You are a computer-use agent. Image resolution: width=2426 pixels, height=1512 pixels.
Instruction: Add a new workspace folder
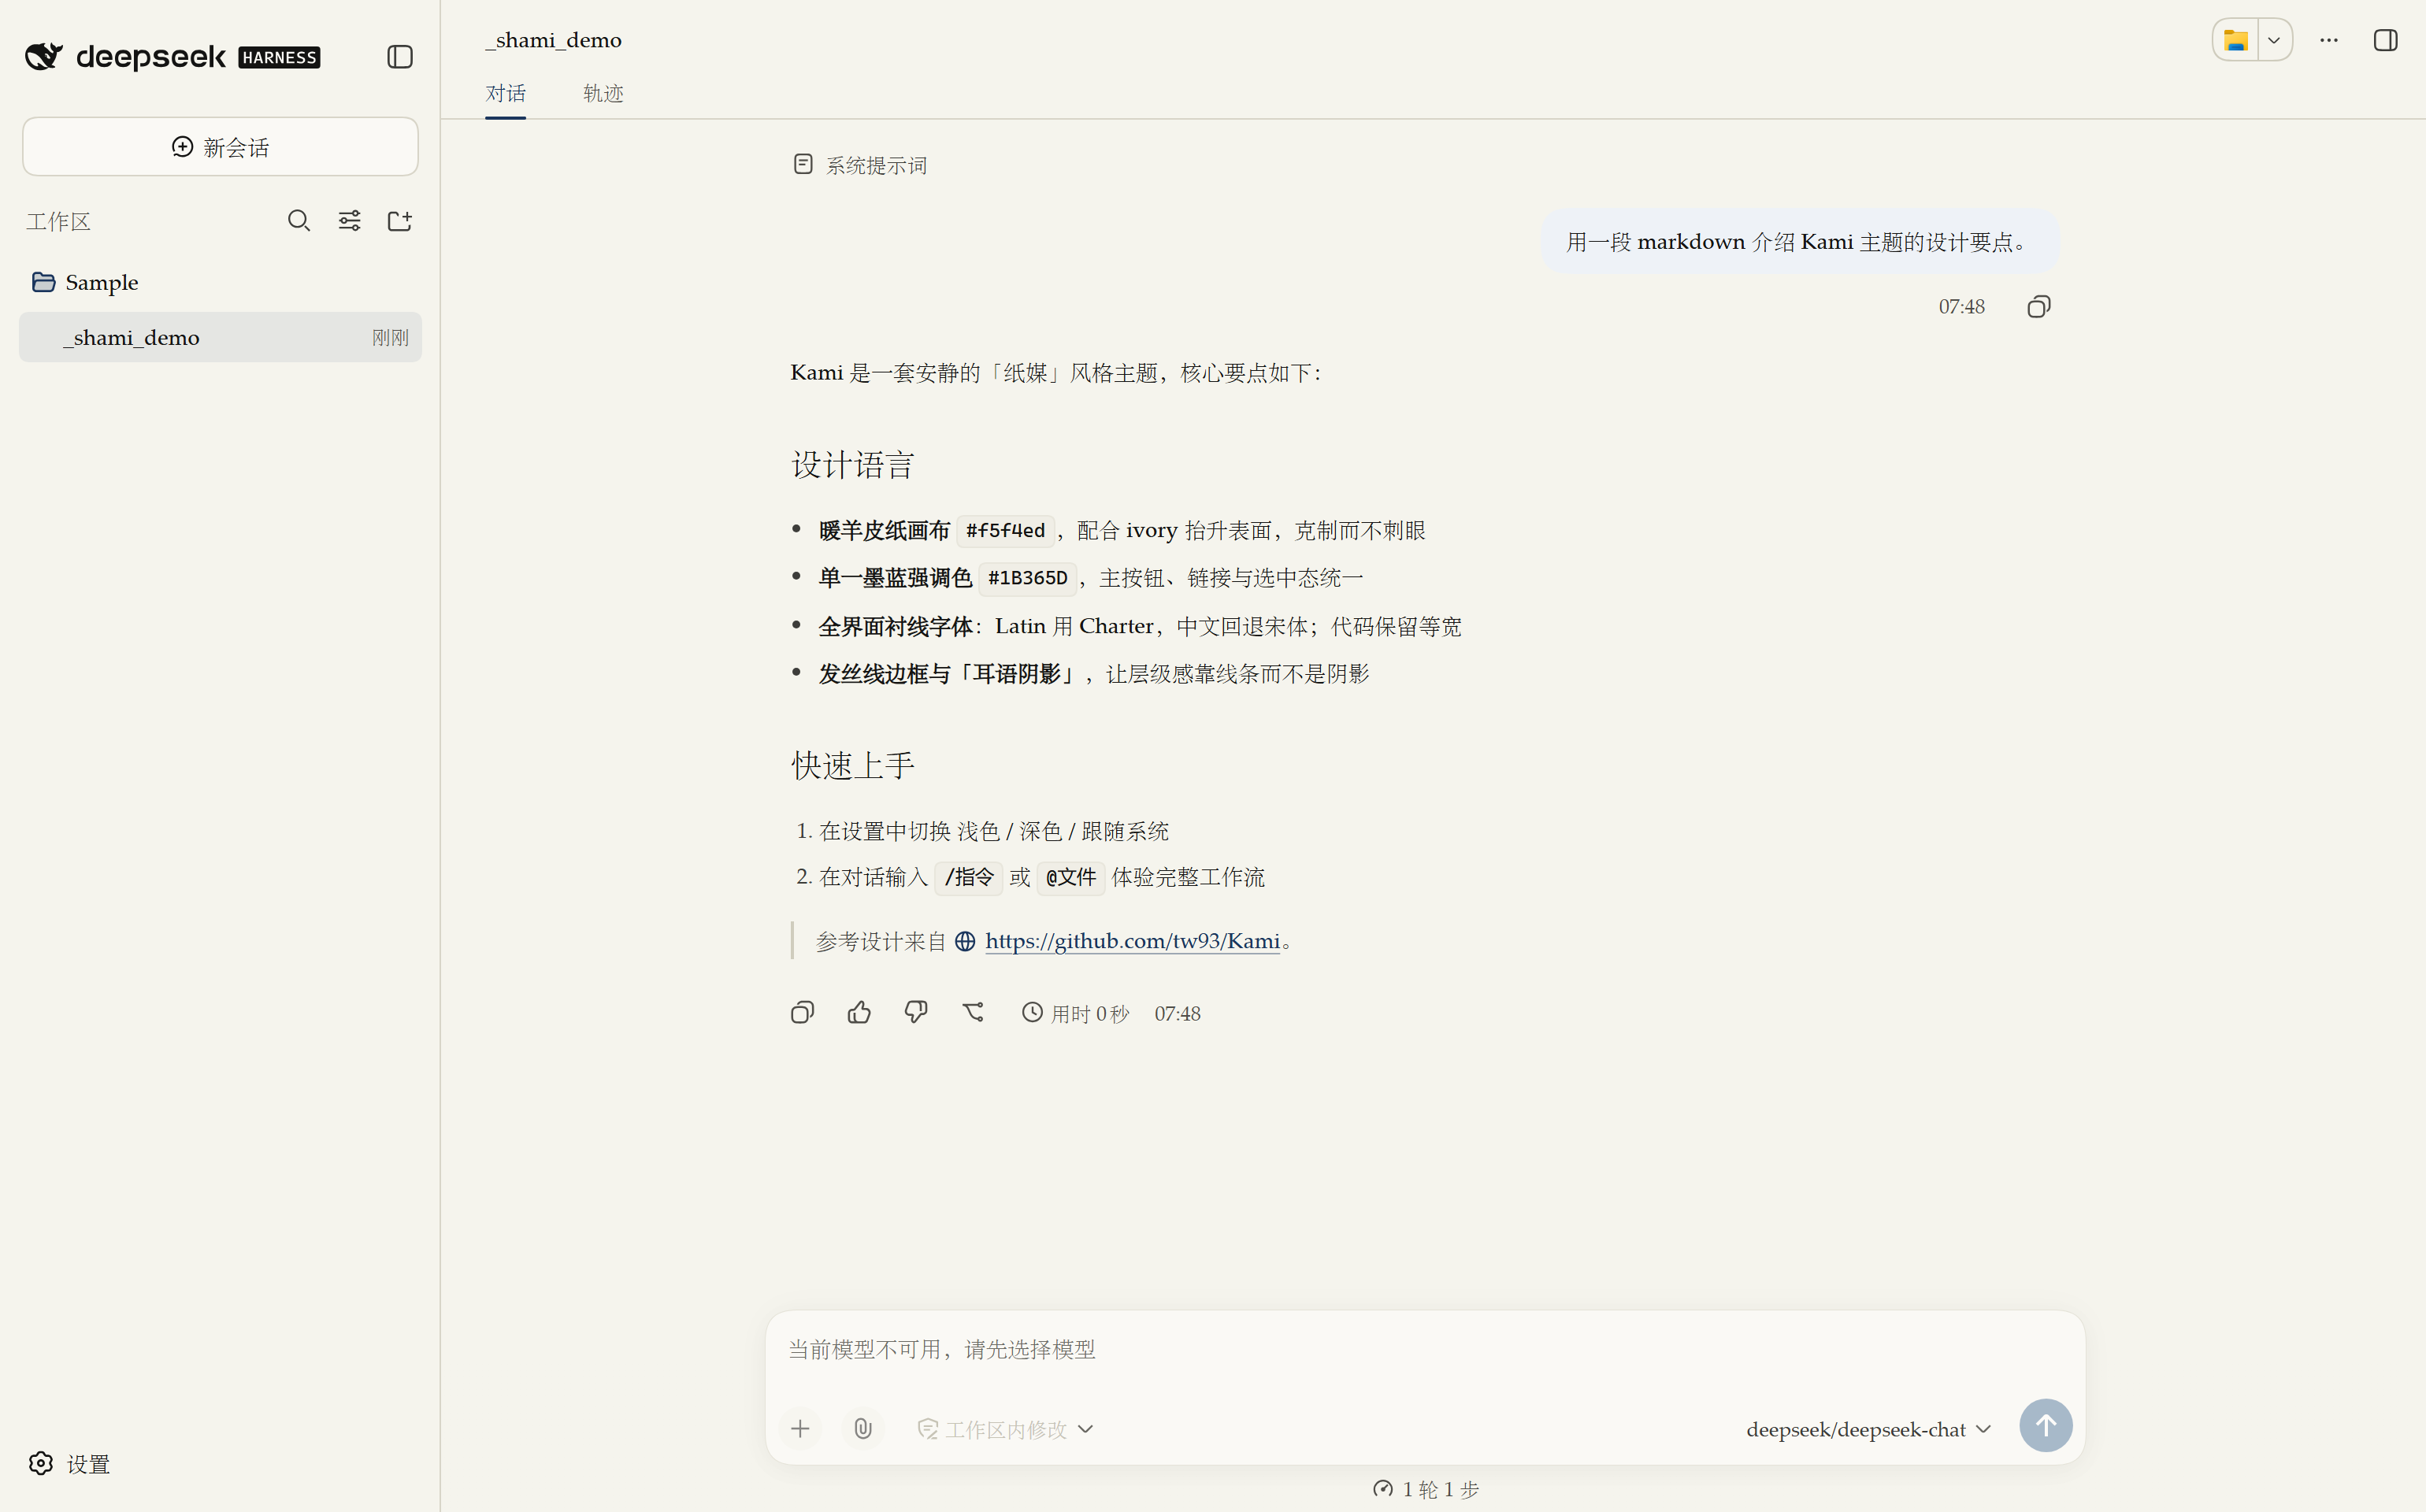point(400,221)
